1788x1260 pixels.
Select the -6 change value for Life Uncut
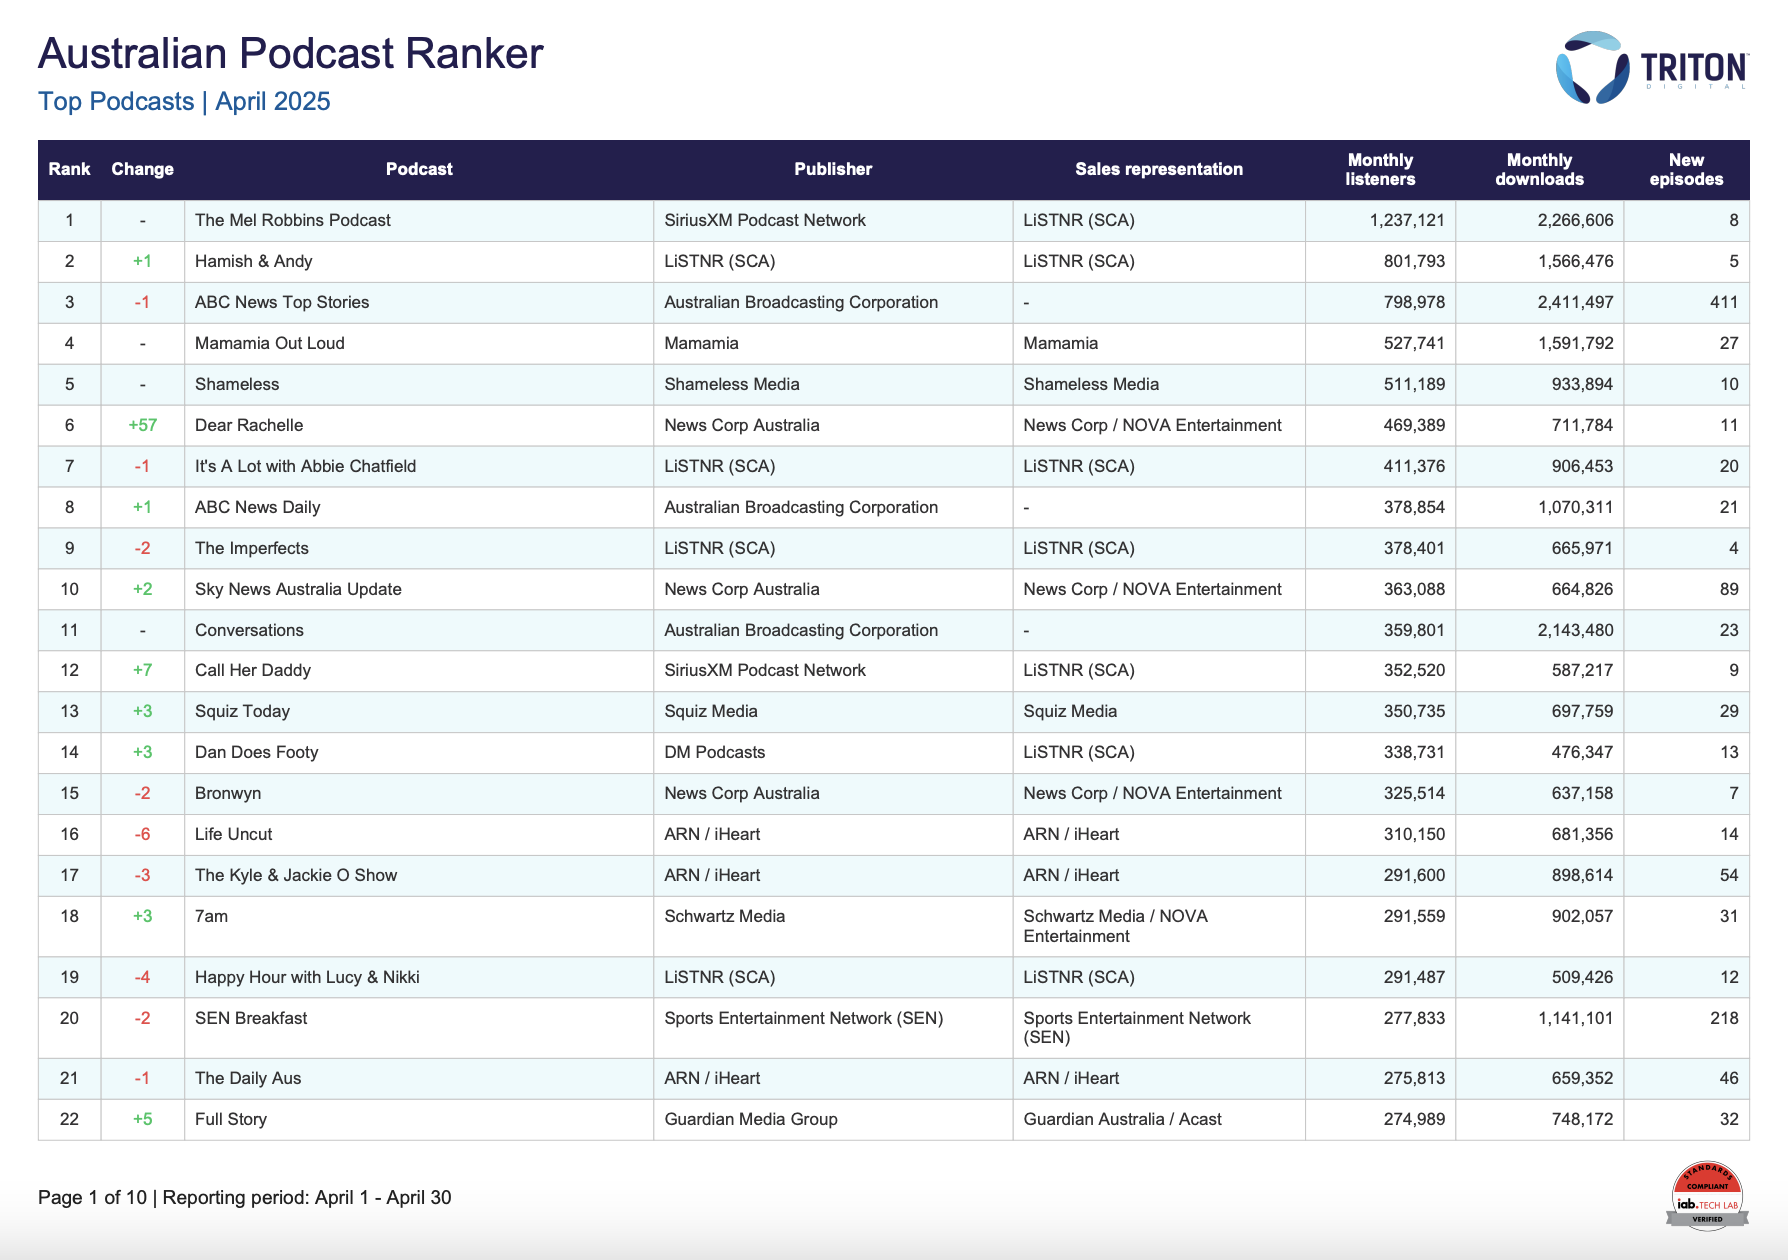click(x=143, y=834)
